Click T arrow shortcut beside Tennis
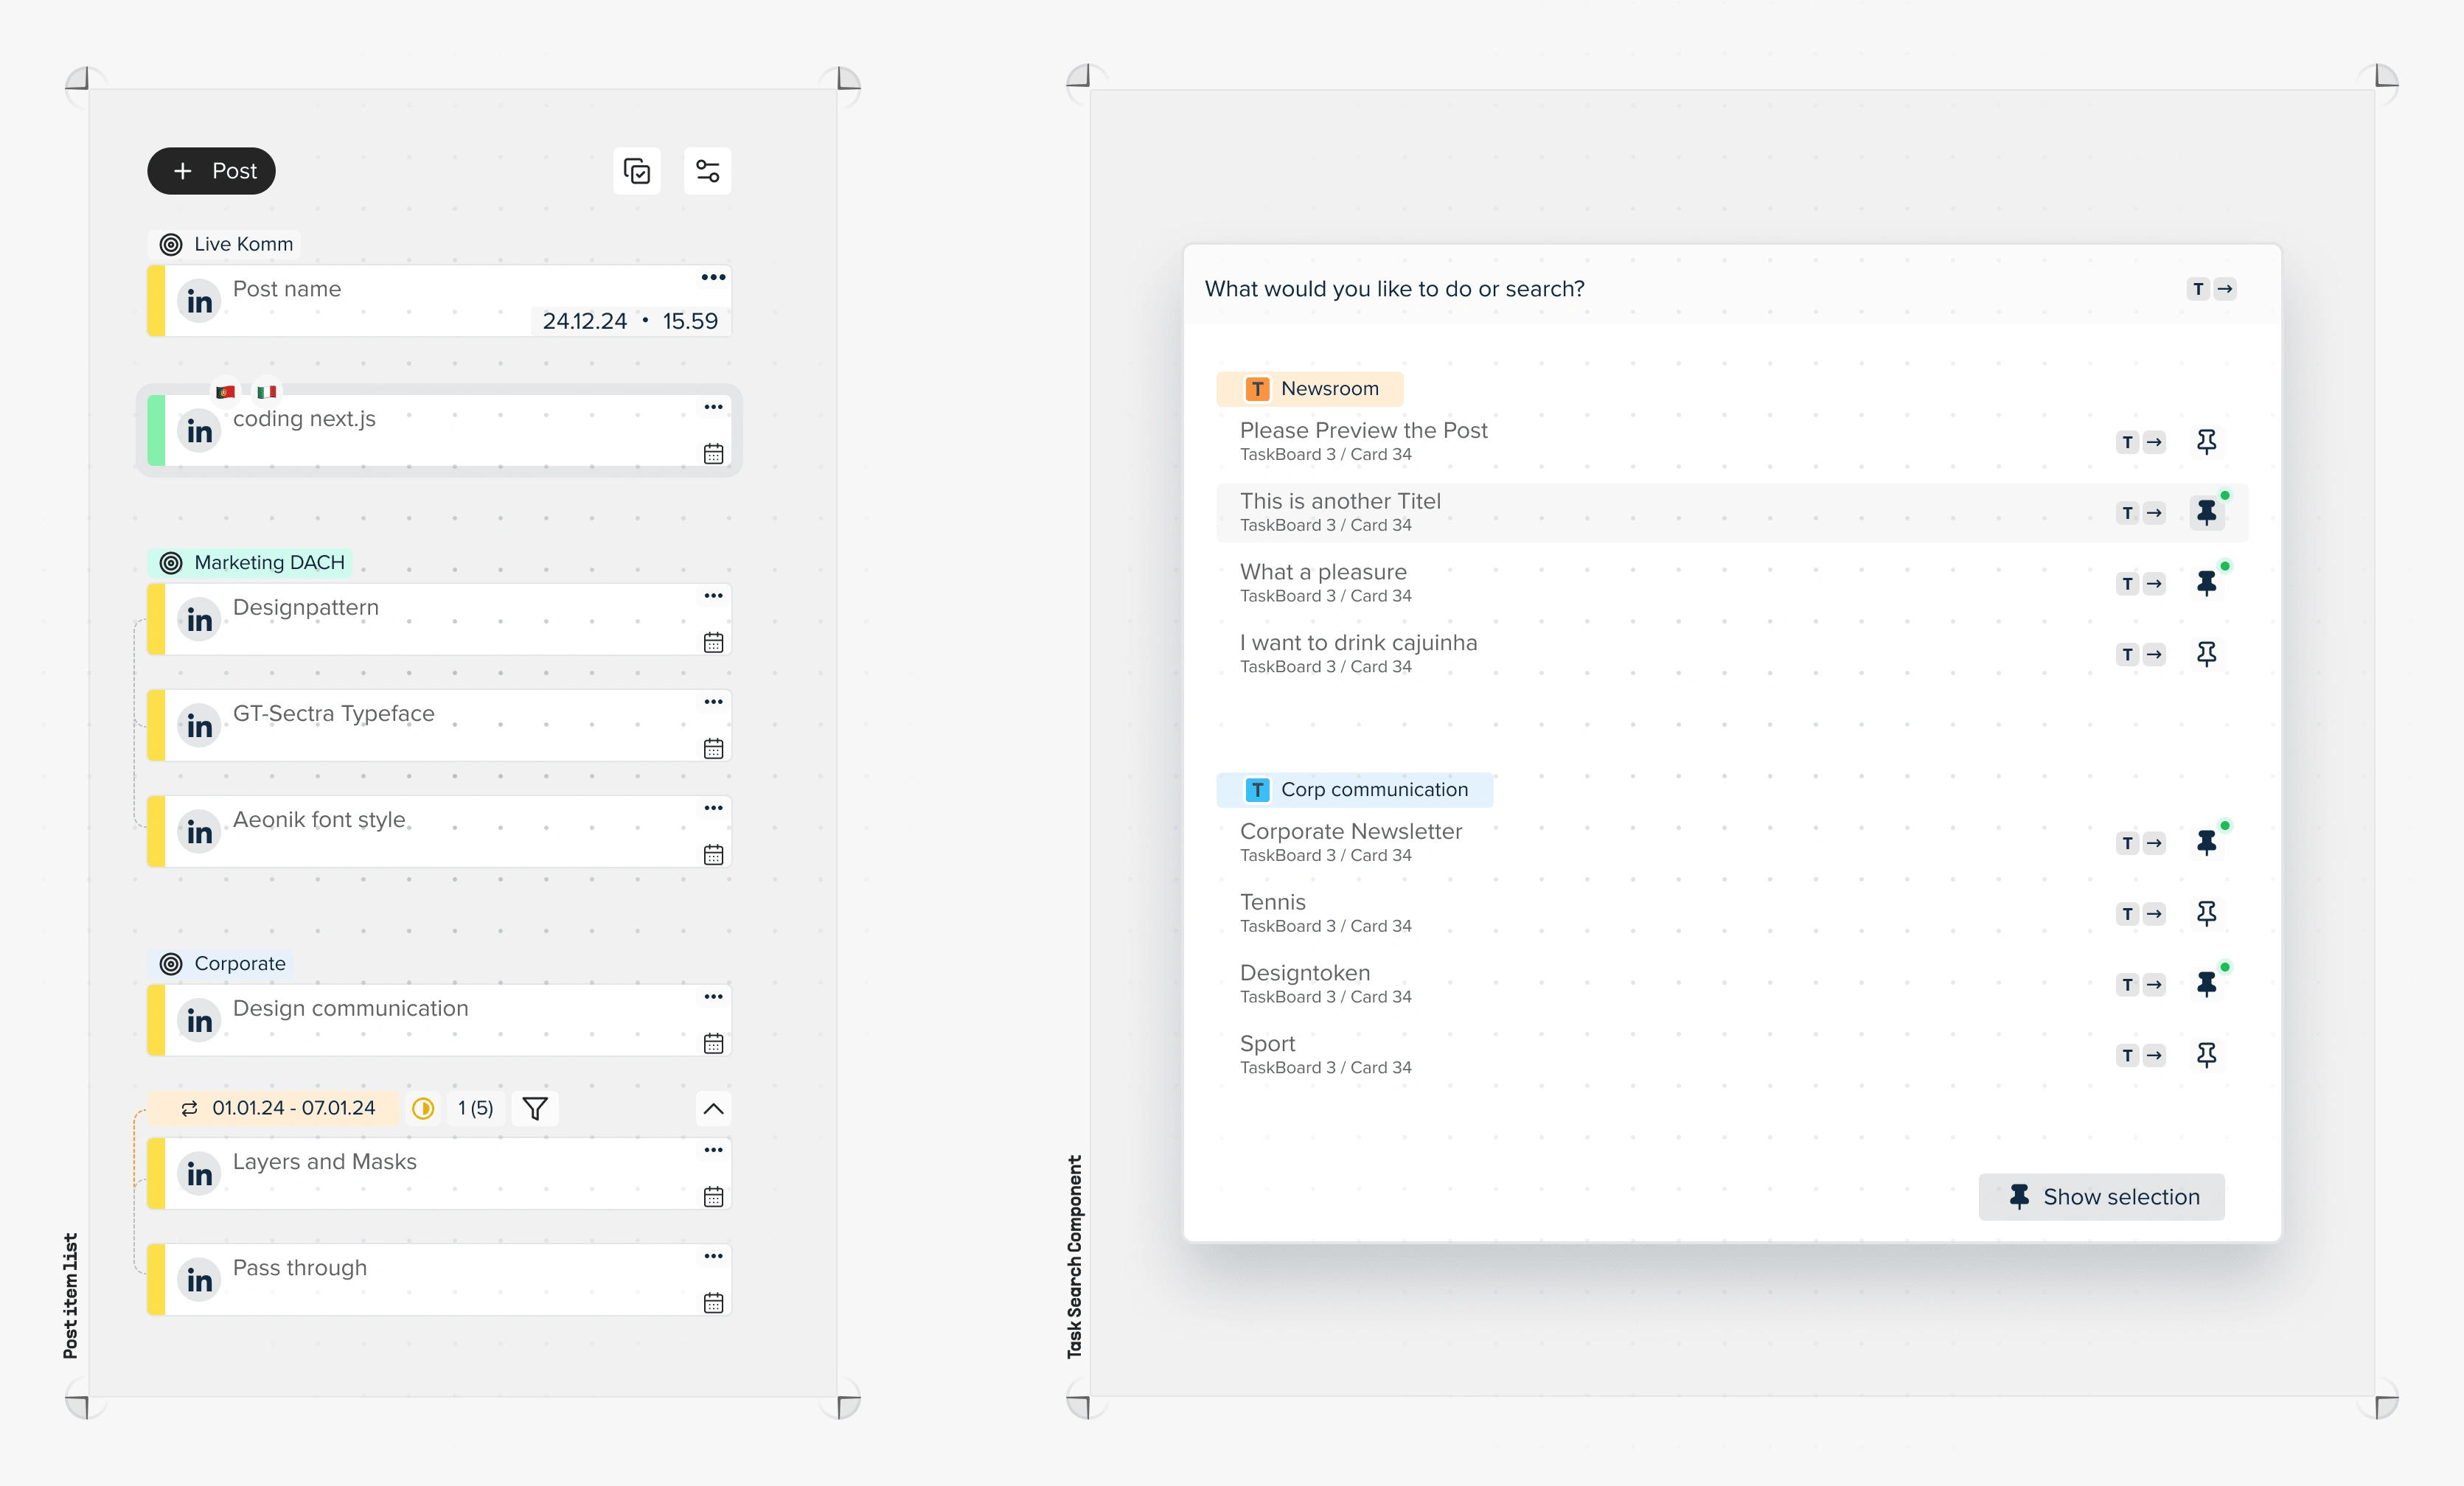The height and width of the screenshot is (1486, 2464). click(2140, 913)
